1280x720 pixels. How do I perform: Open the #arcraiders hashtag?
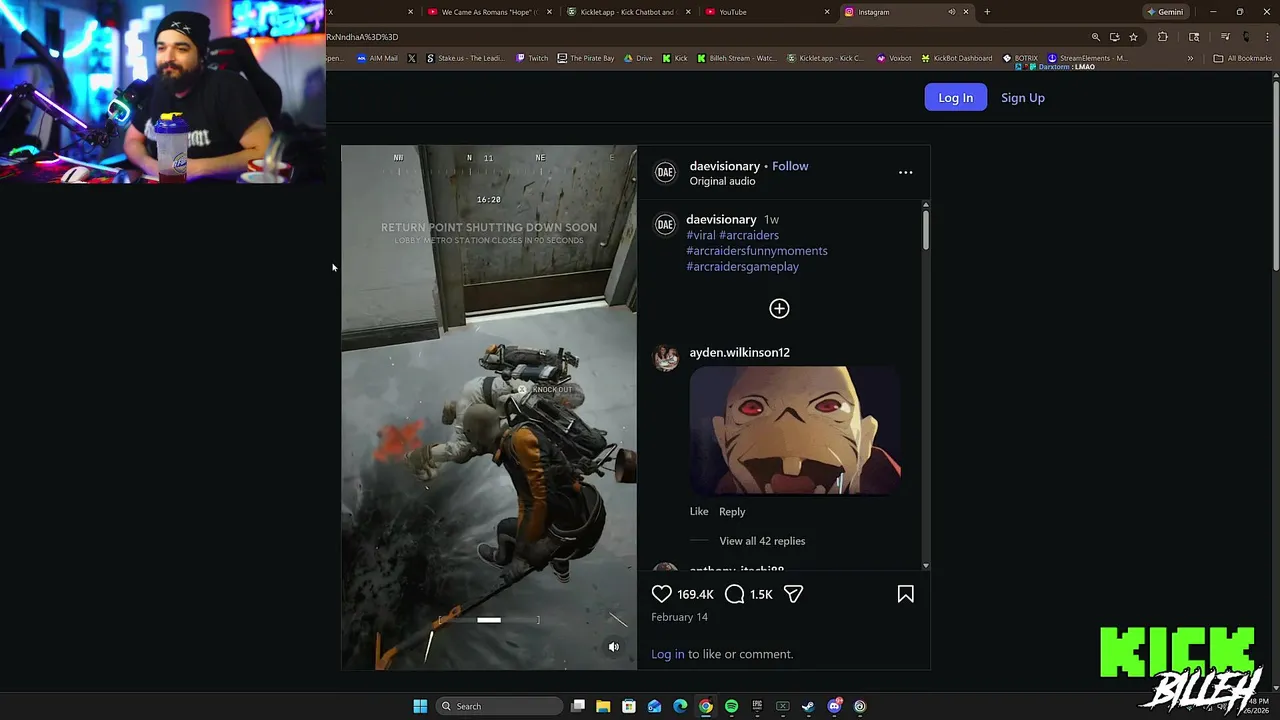pyautogui.click(x=749, y=235)
